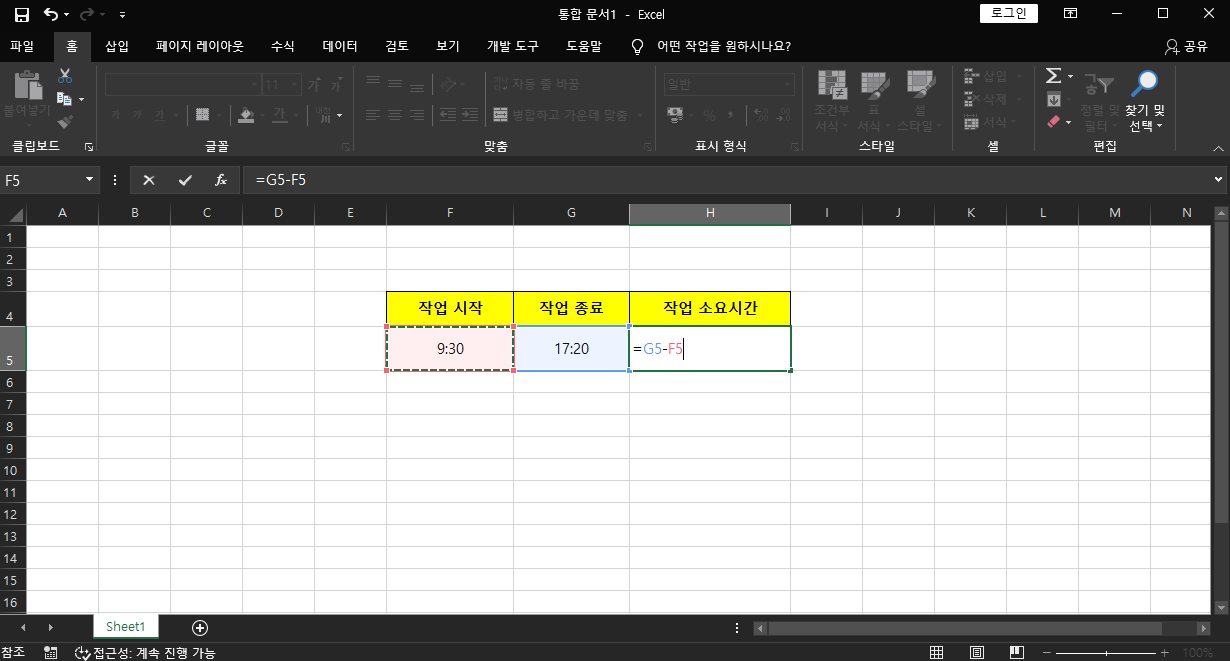Collapse the ribbon with chevron
The height and width of the screenshot is (661, 1230).
(x=1218, y=147)
